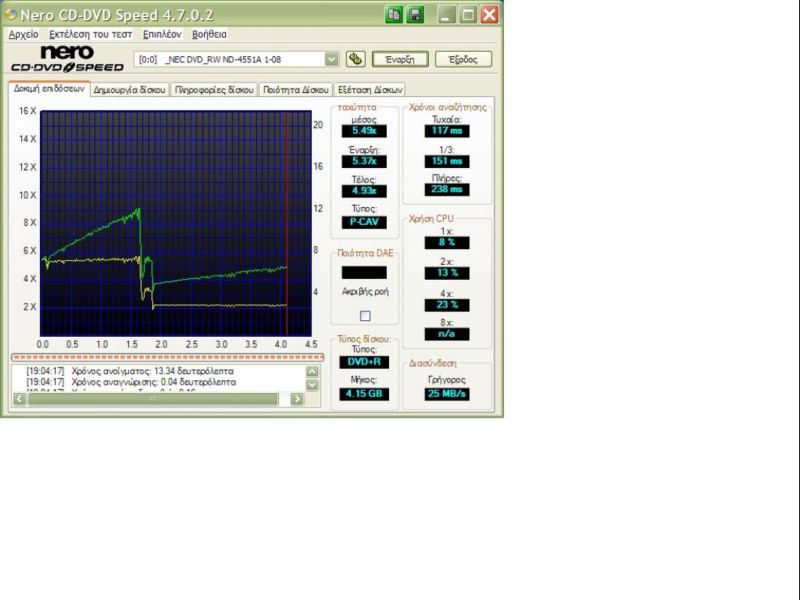Viewport: 800px width, 600px height.
Task: Click the average speed value 5.49x
Action: point(364,131)
